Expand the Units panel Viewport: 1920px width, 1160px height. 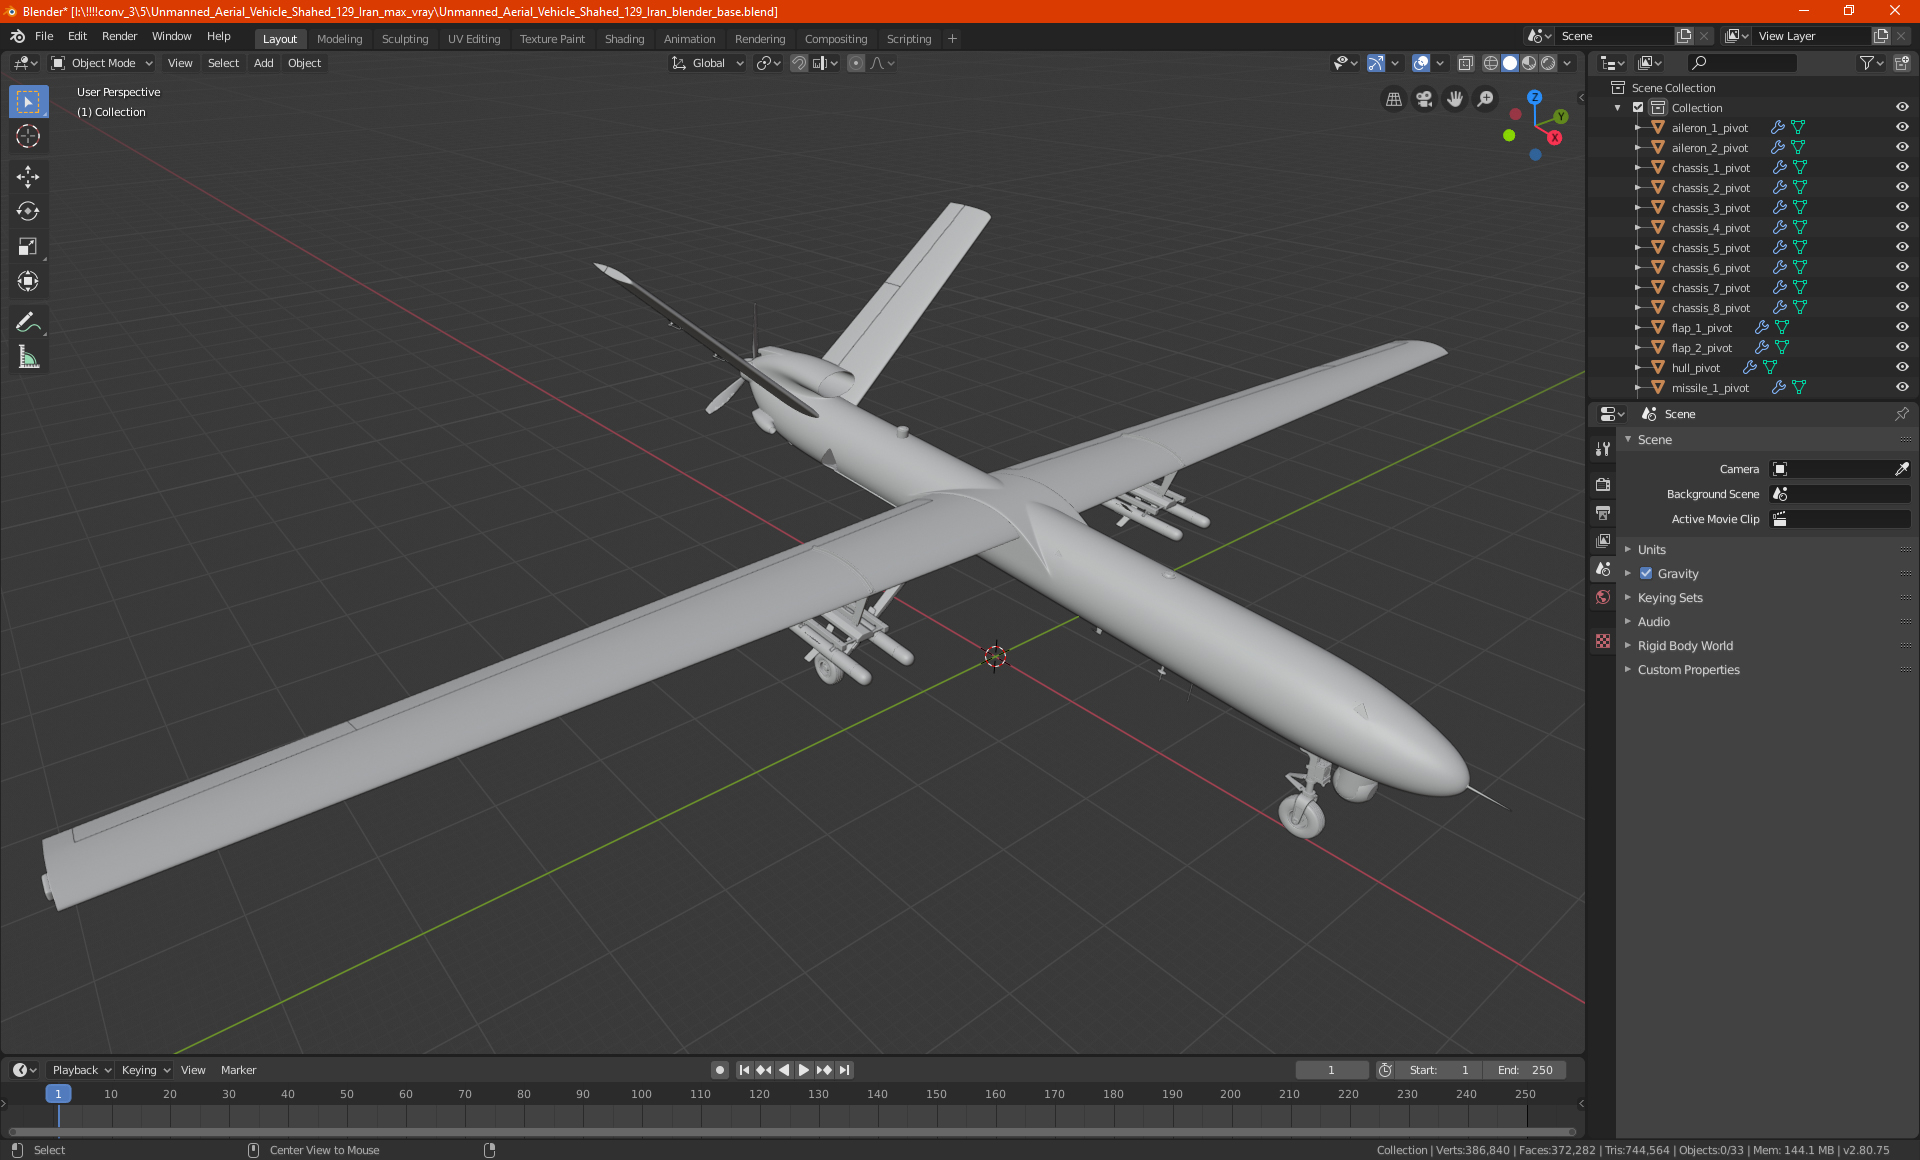(x=1651, y=549)
